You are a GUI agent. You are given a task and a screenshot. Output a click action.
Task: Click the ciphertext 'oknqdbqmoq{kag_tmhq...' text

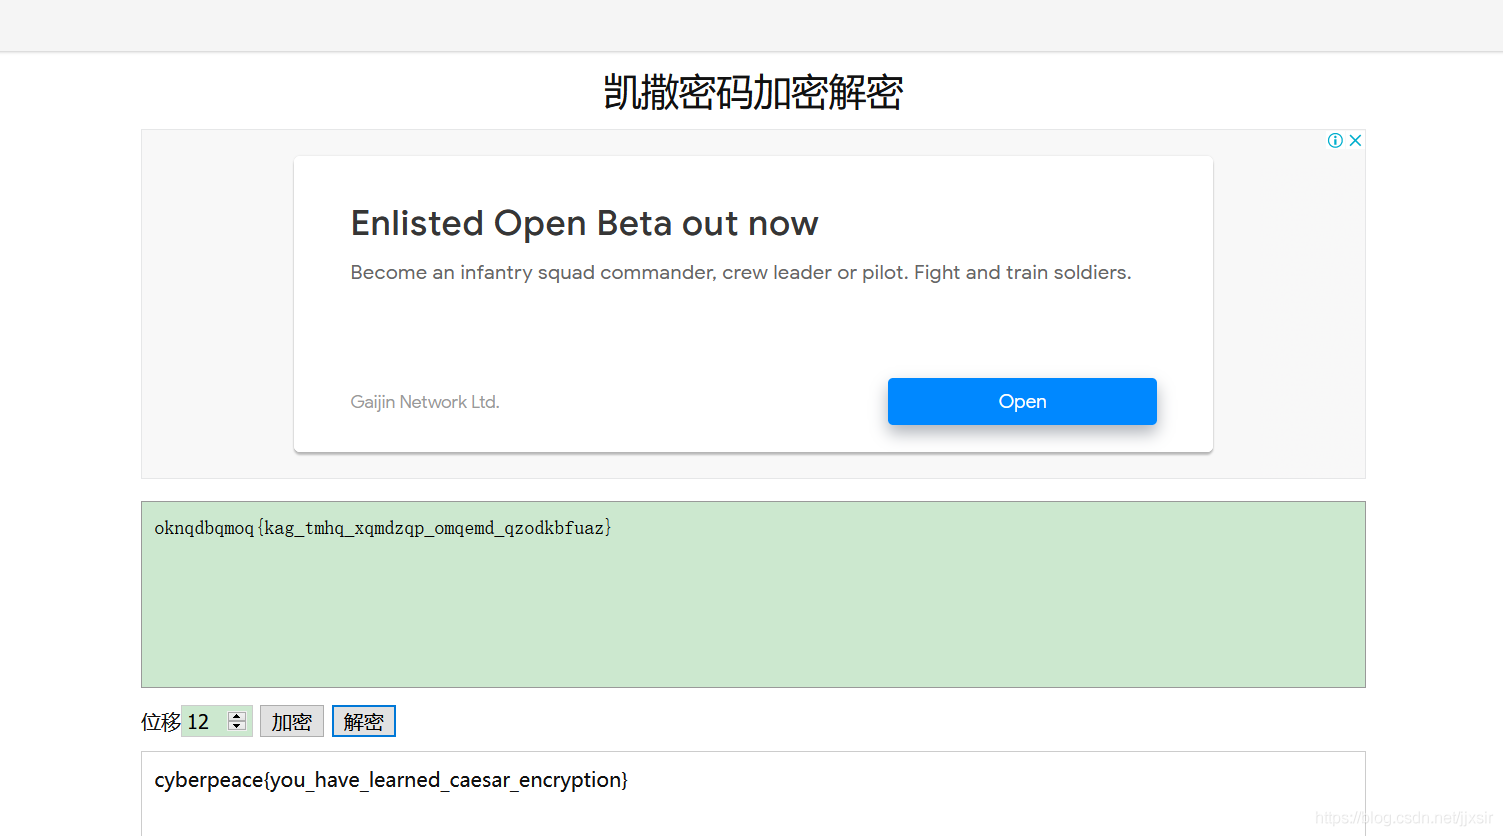383,528
